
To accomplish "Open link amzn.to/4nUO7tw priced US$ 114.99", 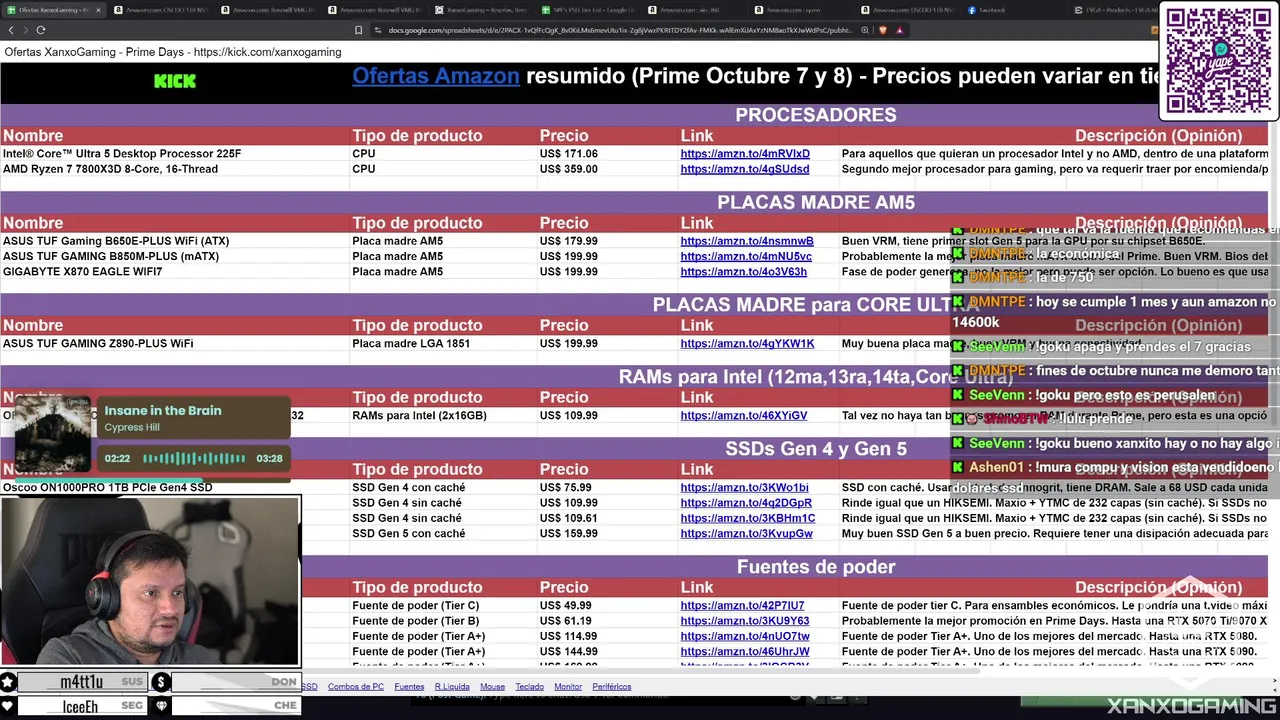I will tap(745, 636).
